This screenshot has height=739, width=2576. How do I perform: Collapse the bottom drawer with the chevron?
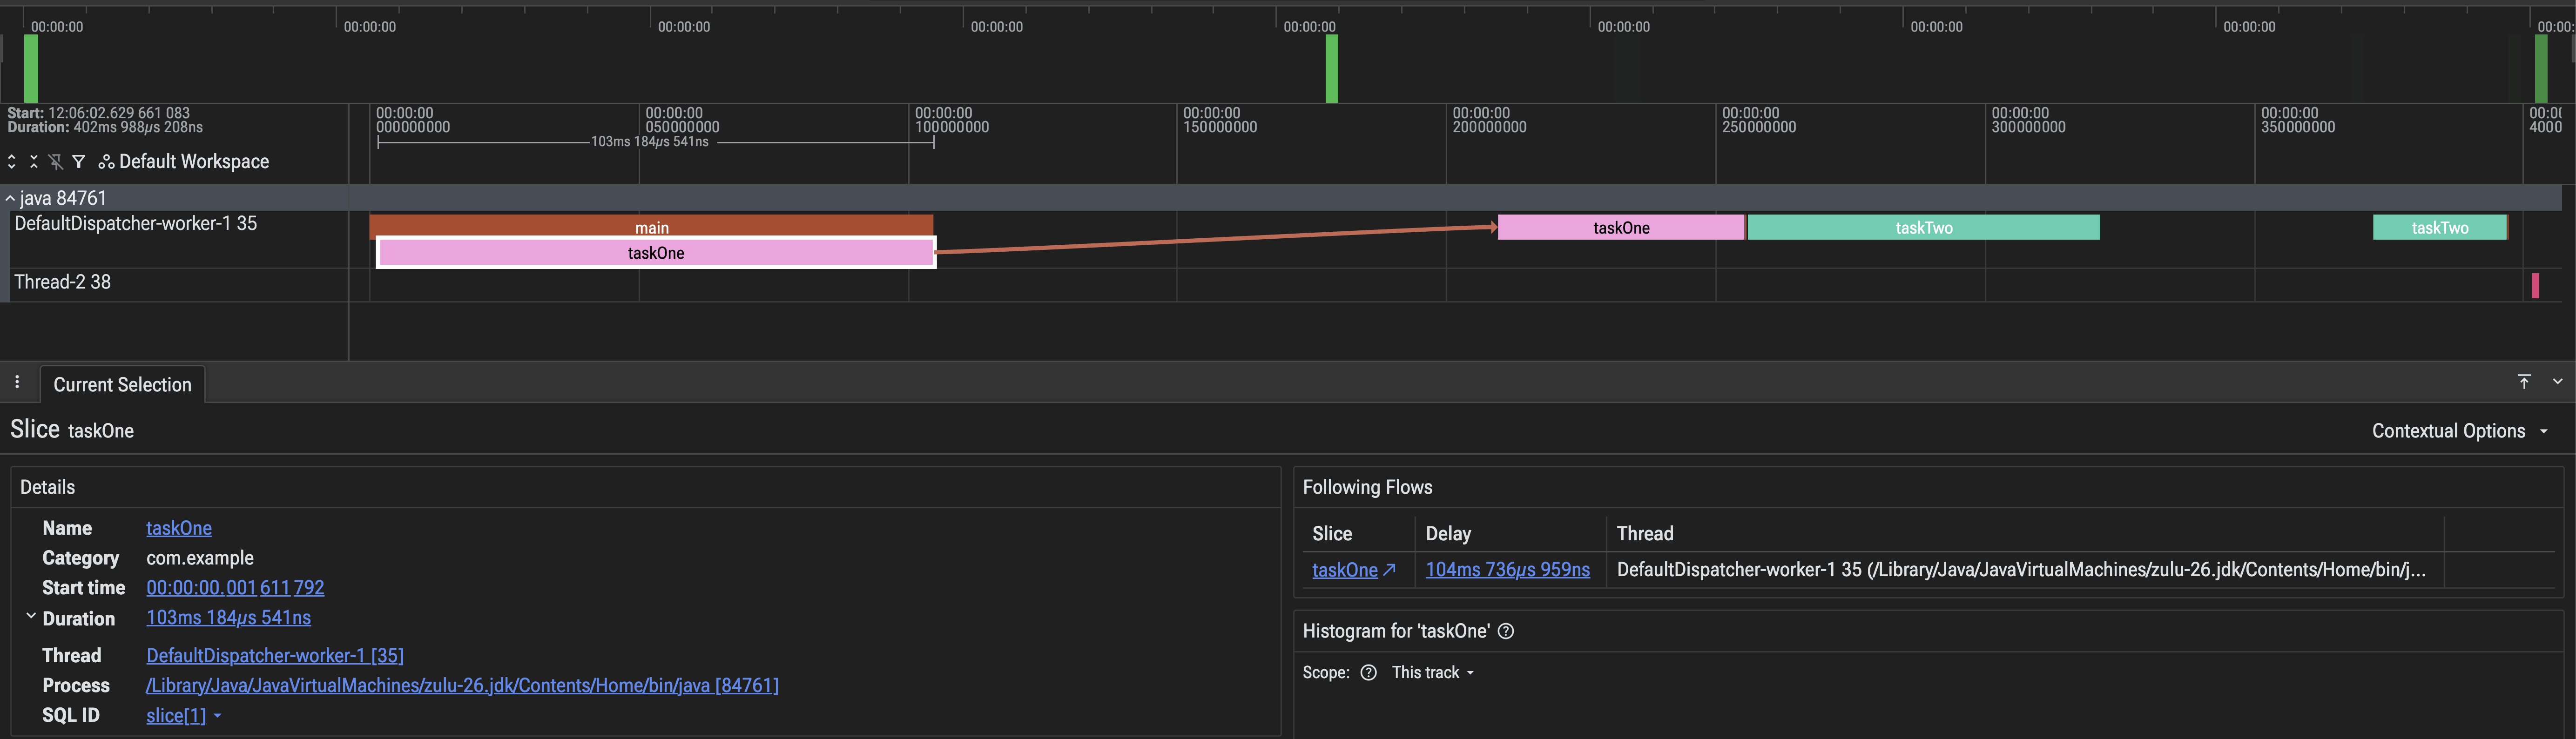click(2558, 382)
